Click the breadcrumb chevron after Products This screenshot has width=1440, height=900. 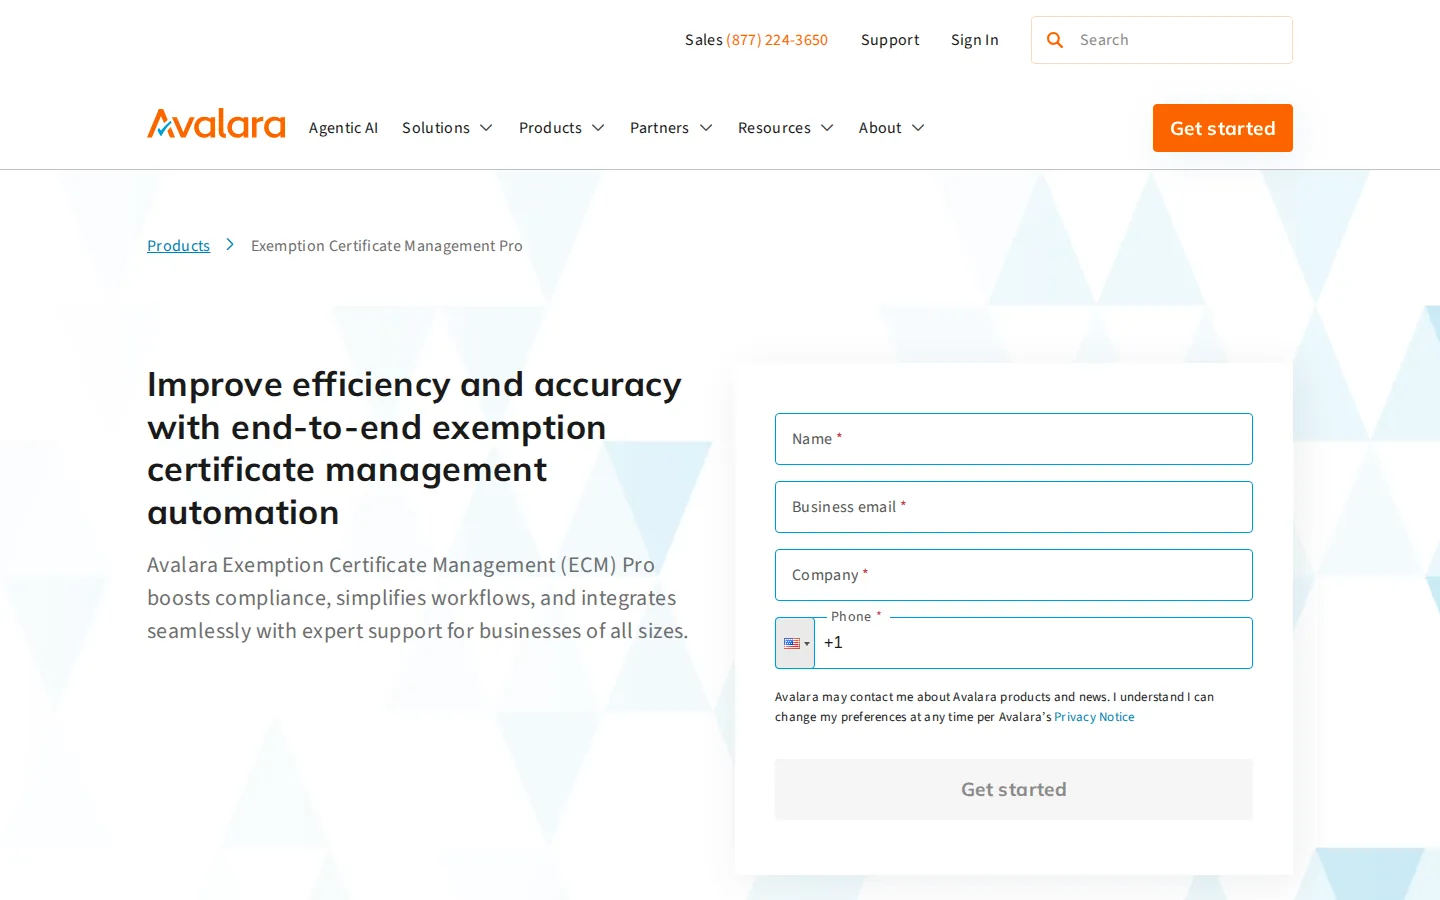tap(230, 245)
